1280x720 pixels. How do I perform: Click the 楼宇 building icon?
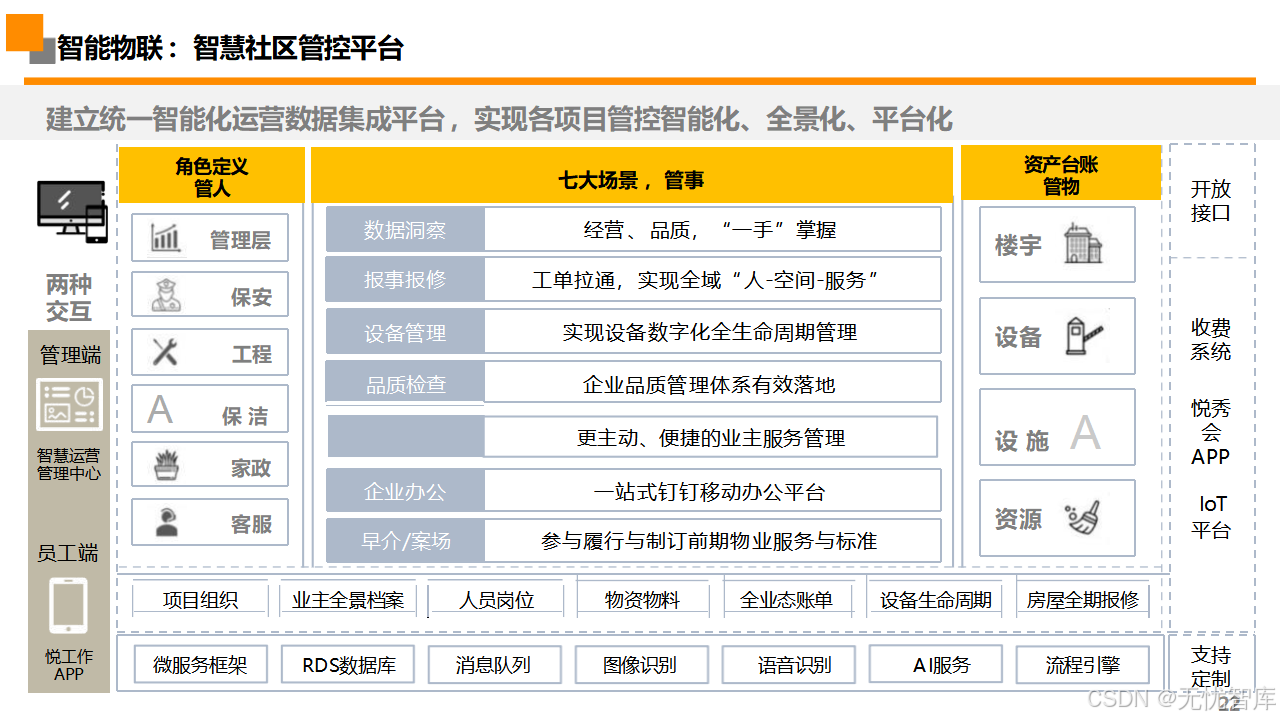pos(1083,243)
